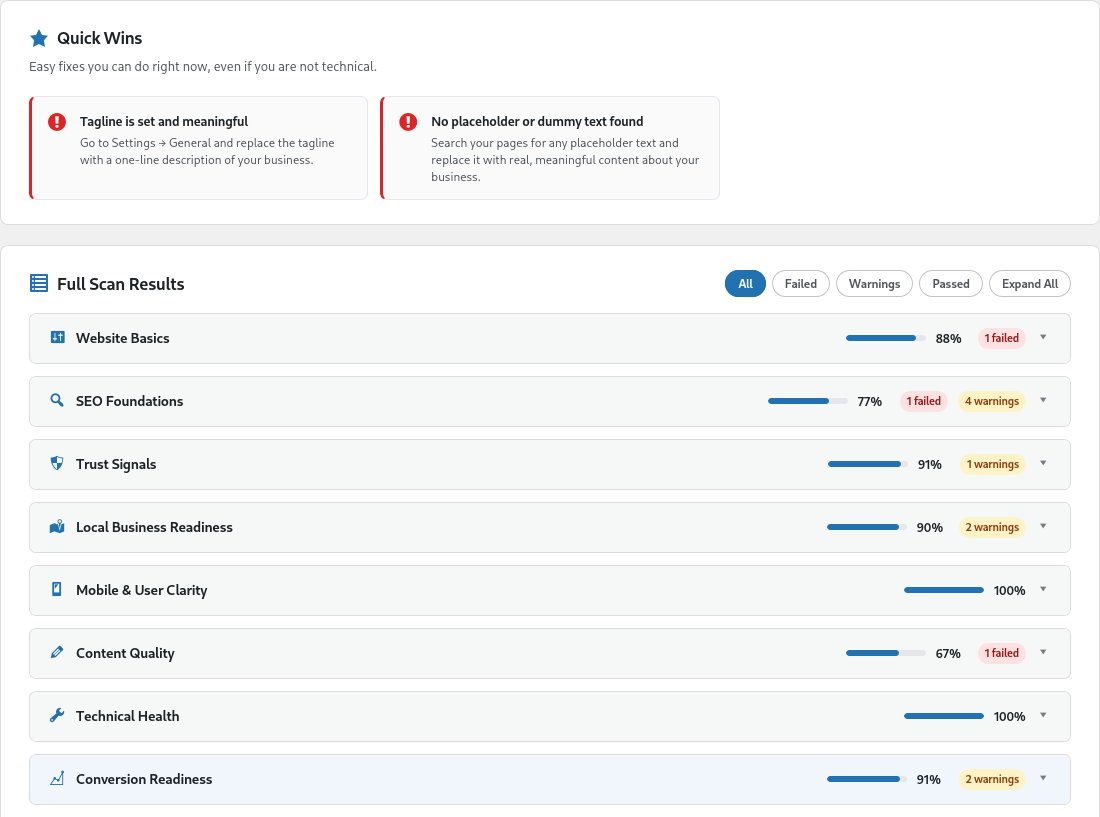This screenshot has width=1100, height=817.
Task: Click the Full Scan Results heading
Action: coord(121,284)
